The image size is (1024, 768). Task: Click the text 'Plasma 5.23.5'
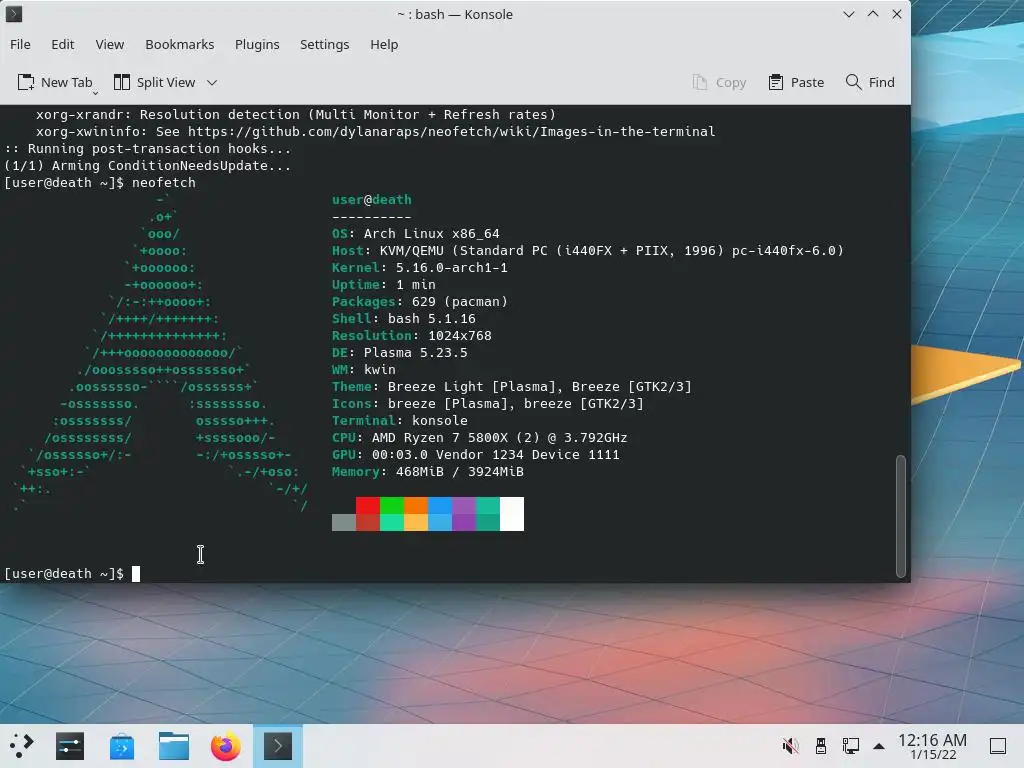[415, 353]
